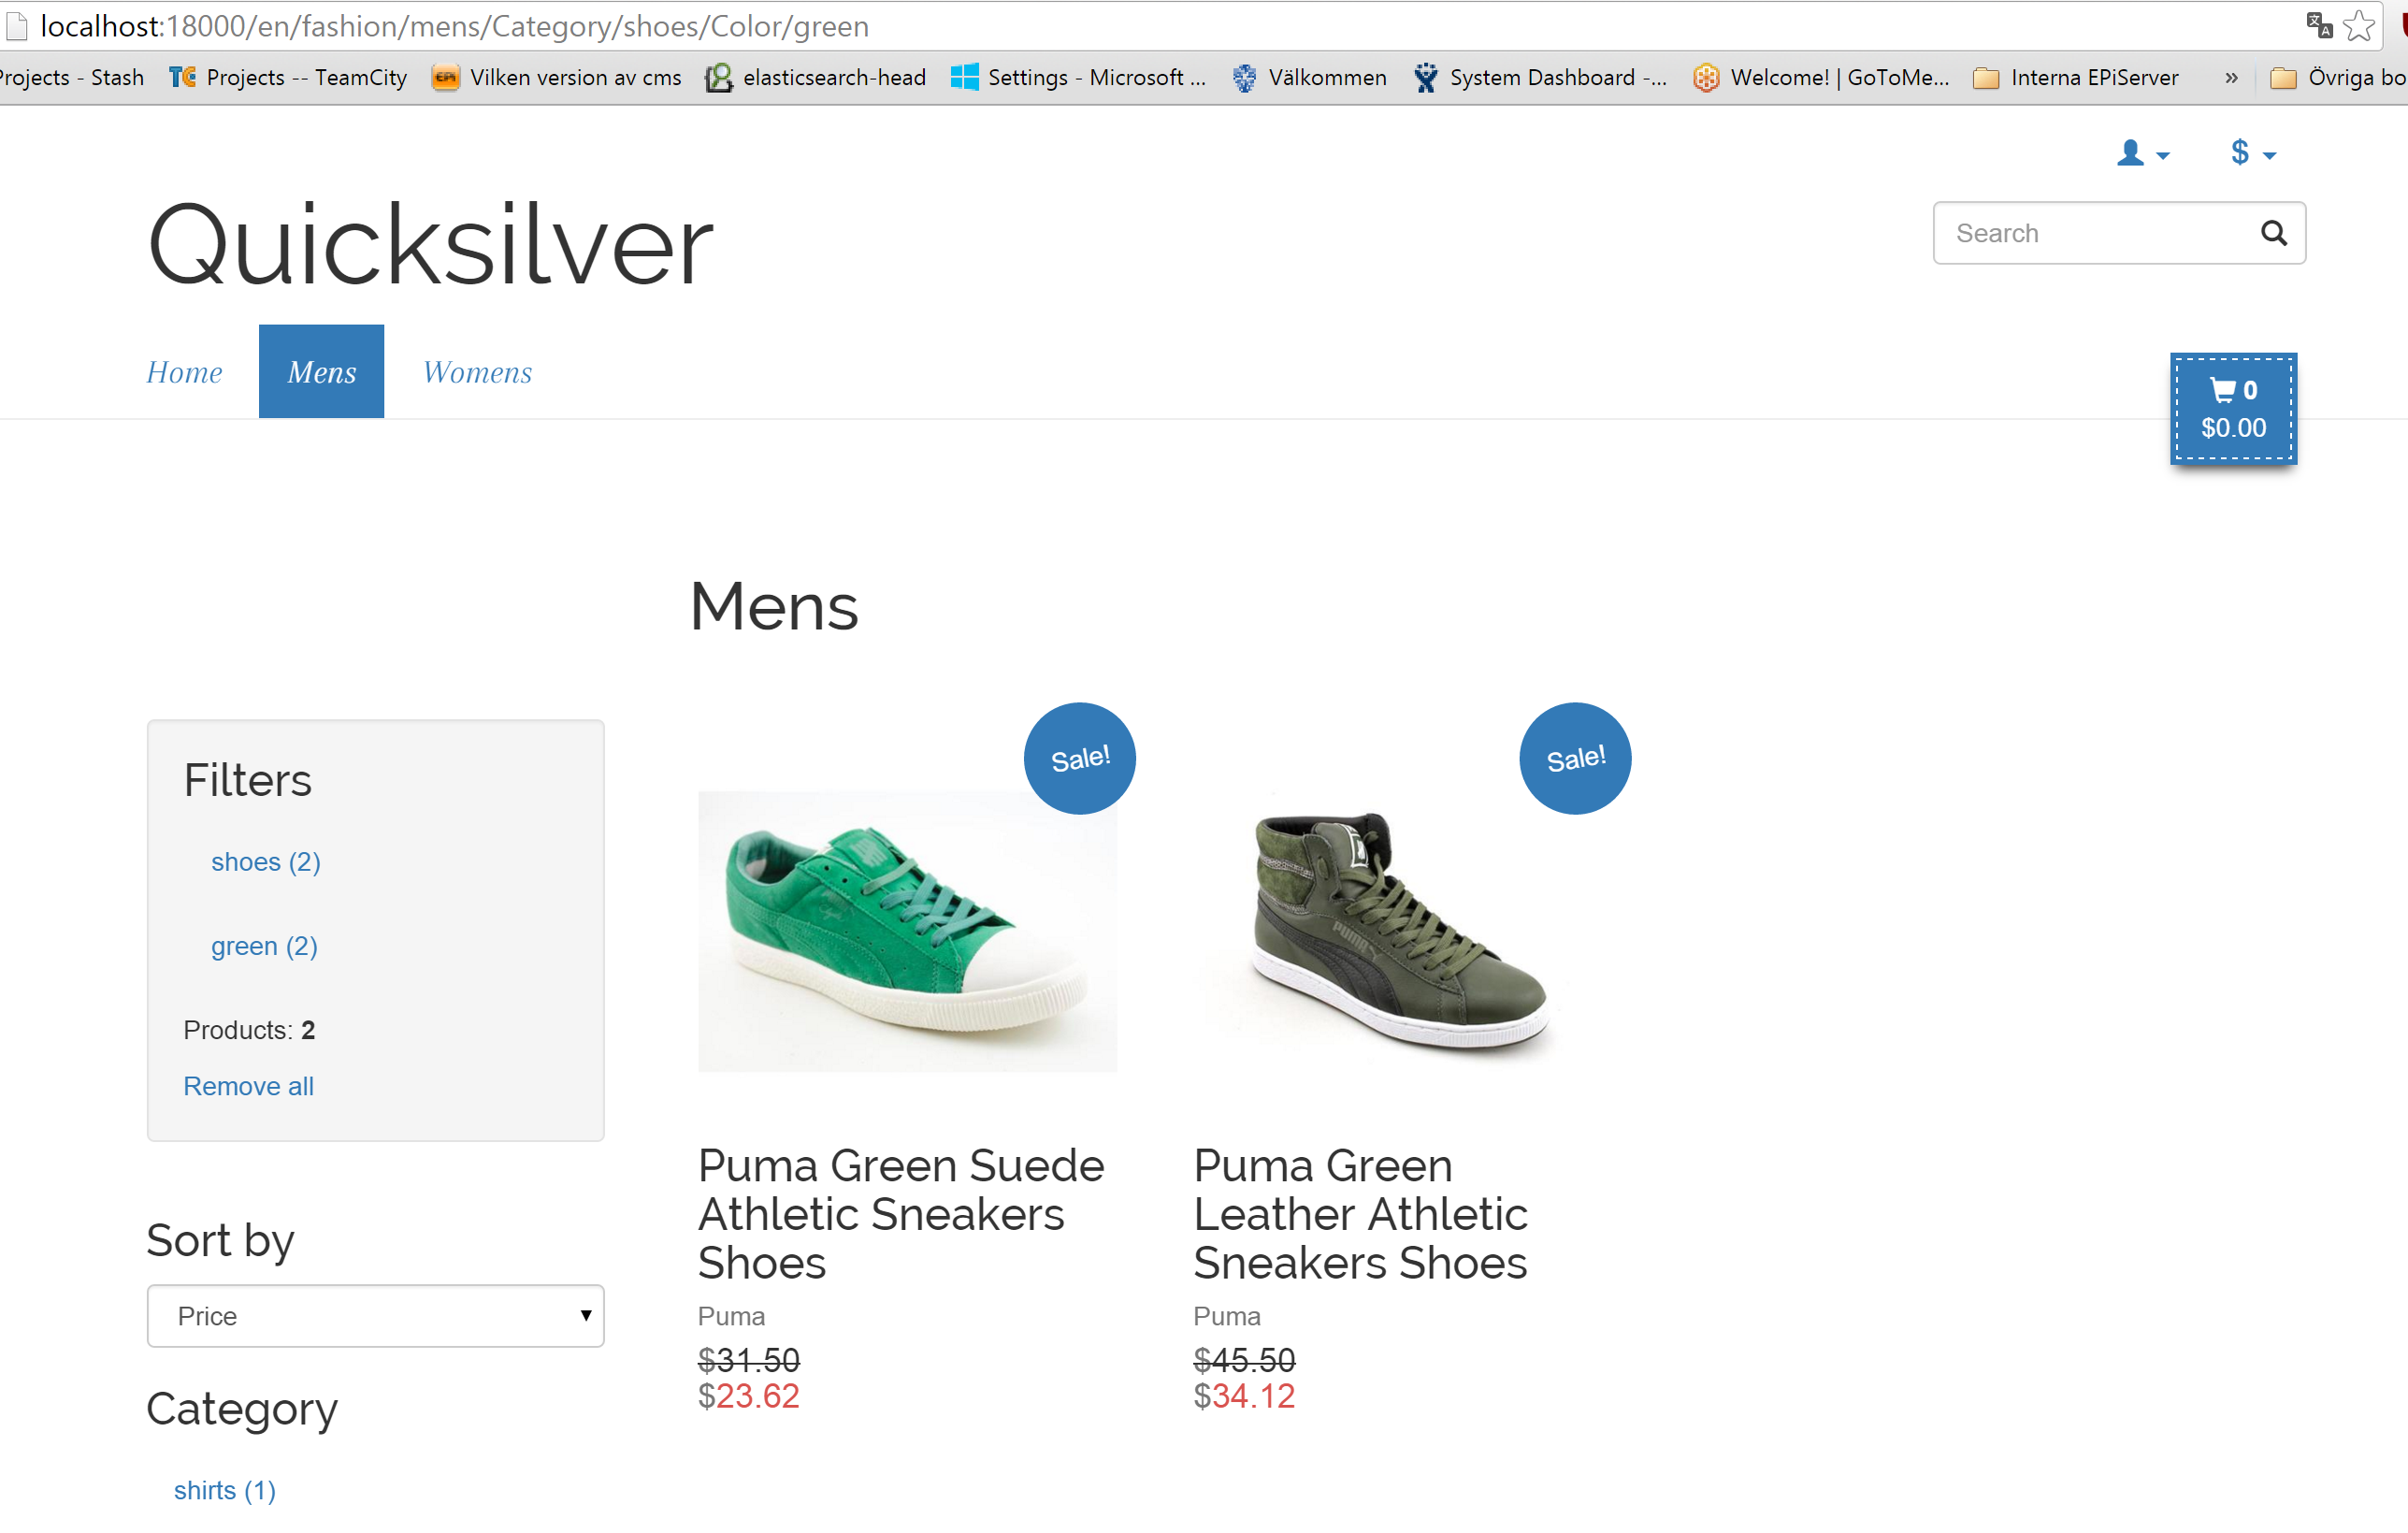The width and height of the screenshot is (2408, 1533).
Task: Switch to the Home tab
Action: (x=184, y=371)
